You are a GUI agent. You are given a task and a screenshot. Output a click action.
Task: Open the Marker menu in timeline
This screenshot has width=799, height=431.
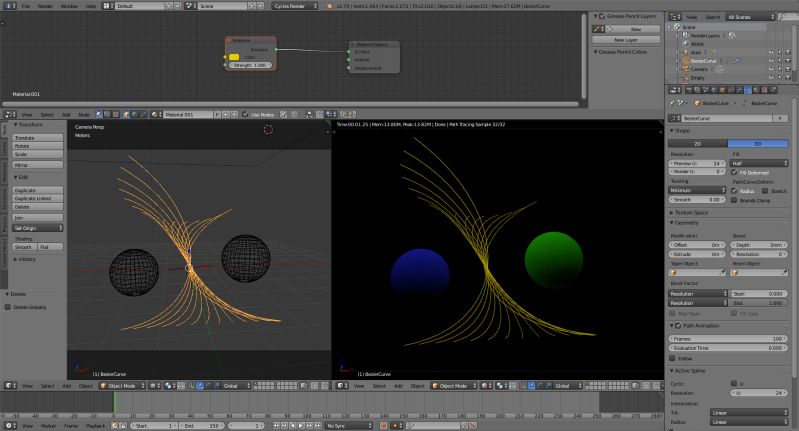(x=48, y=425)
